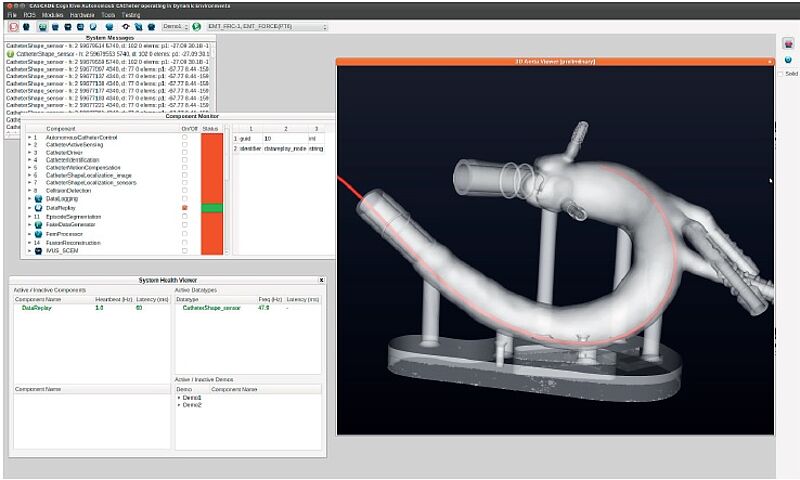Close the System Health Viewer panel
This screenshot has width=800, height=480.
tap(321, 281)
